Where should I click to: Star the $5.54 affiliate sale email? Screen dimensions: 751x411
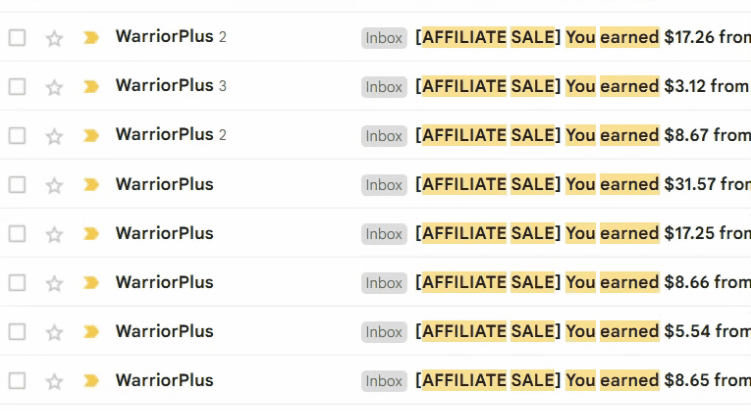coord(54,332)
